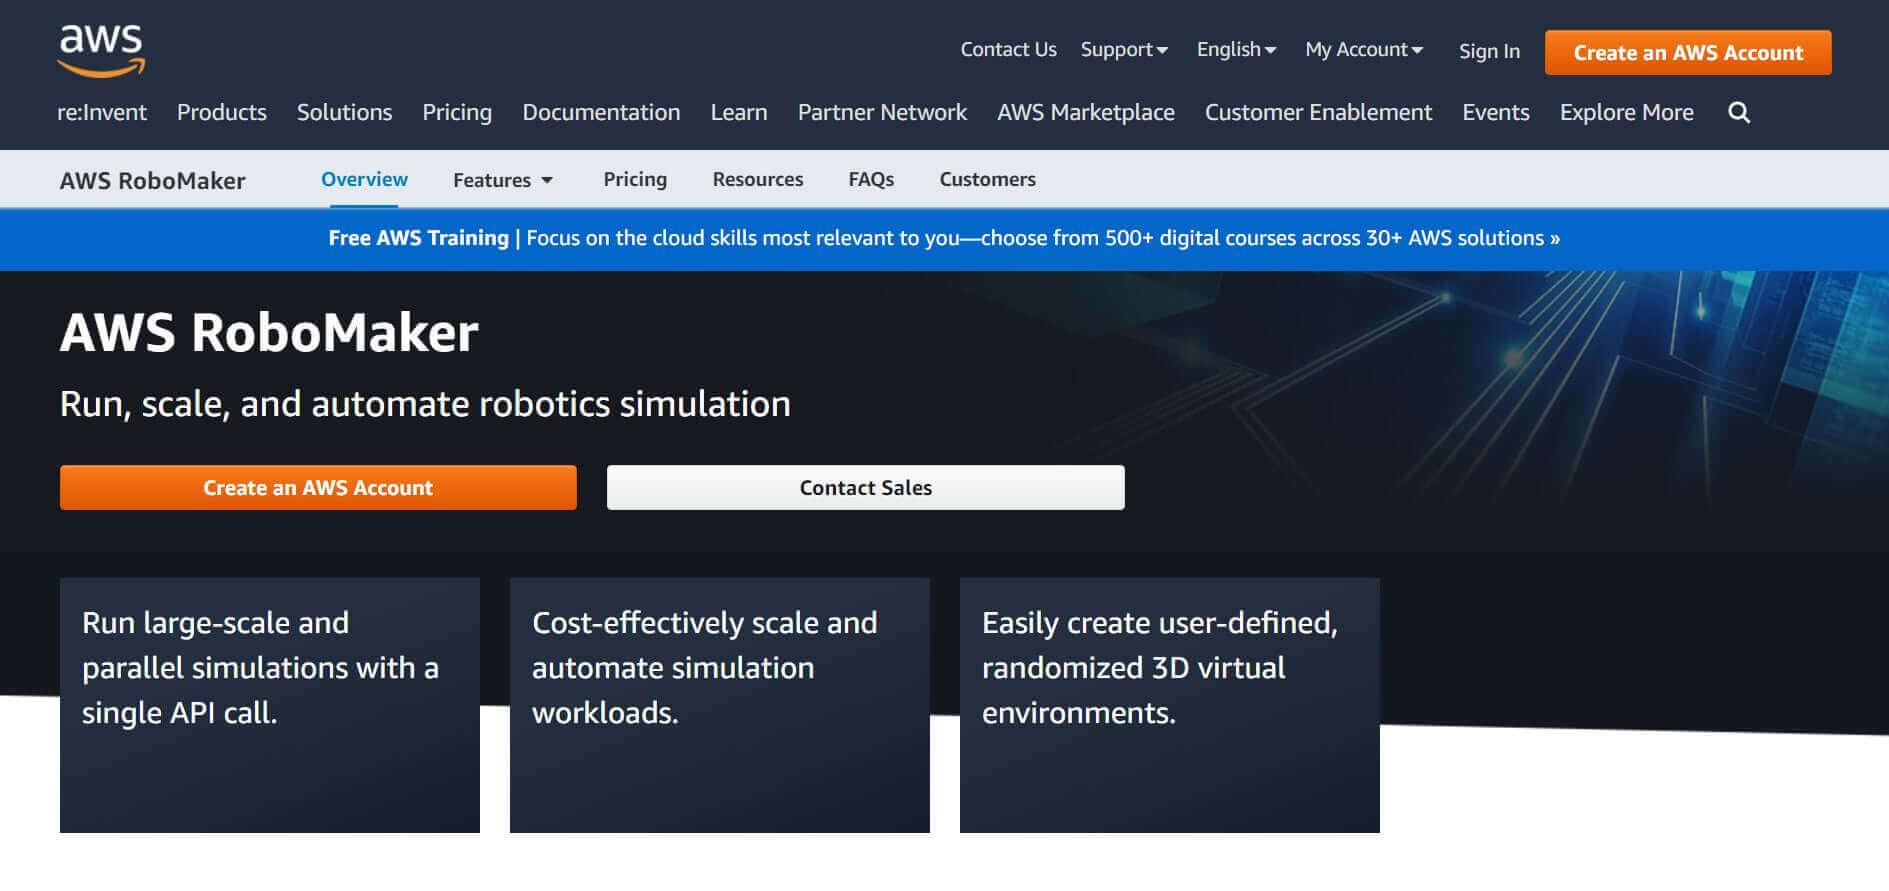Select the randomized 3D virtual environments card
The image size is (1889, 891).
(x=1169, y=705)
